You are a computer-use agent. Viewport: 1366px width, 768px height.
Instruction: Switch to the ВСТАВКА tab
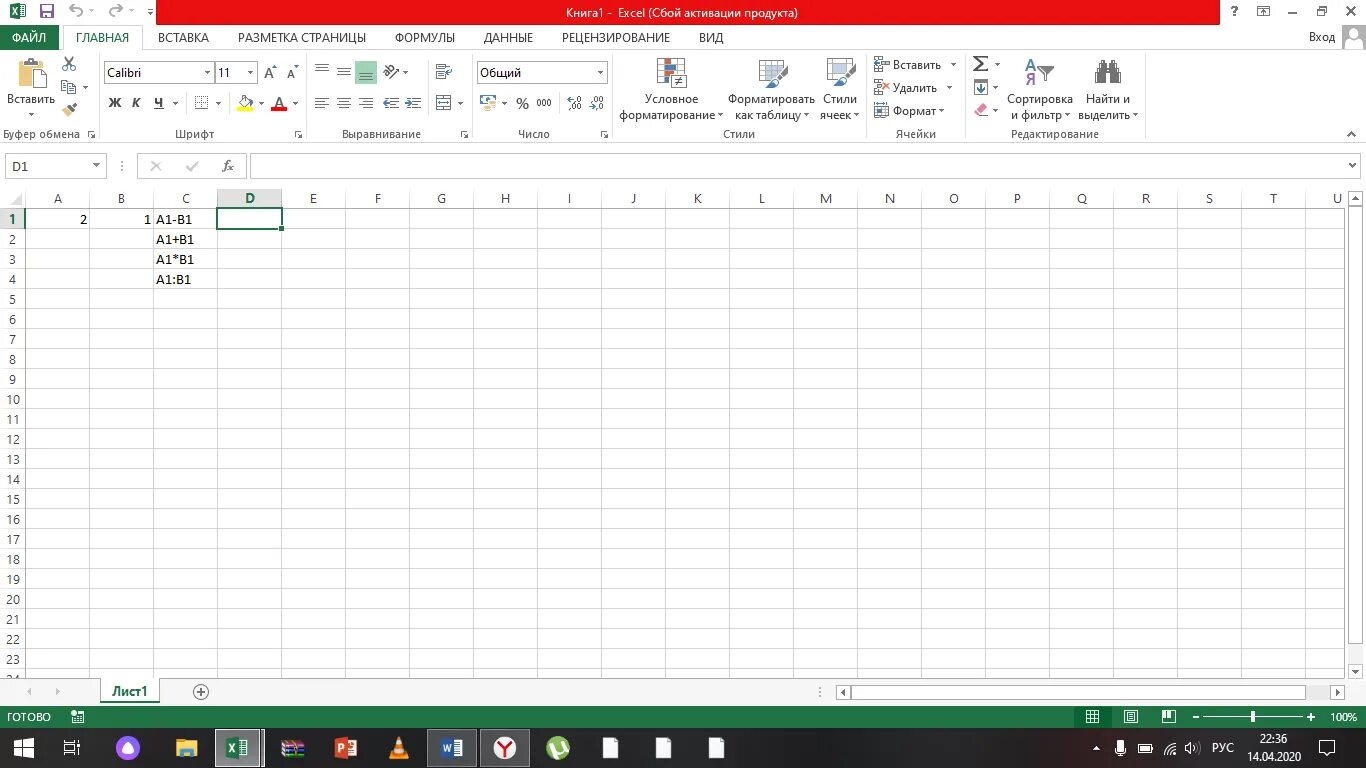[183, 38]
